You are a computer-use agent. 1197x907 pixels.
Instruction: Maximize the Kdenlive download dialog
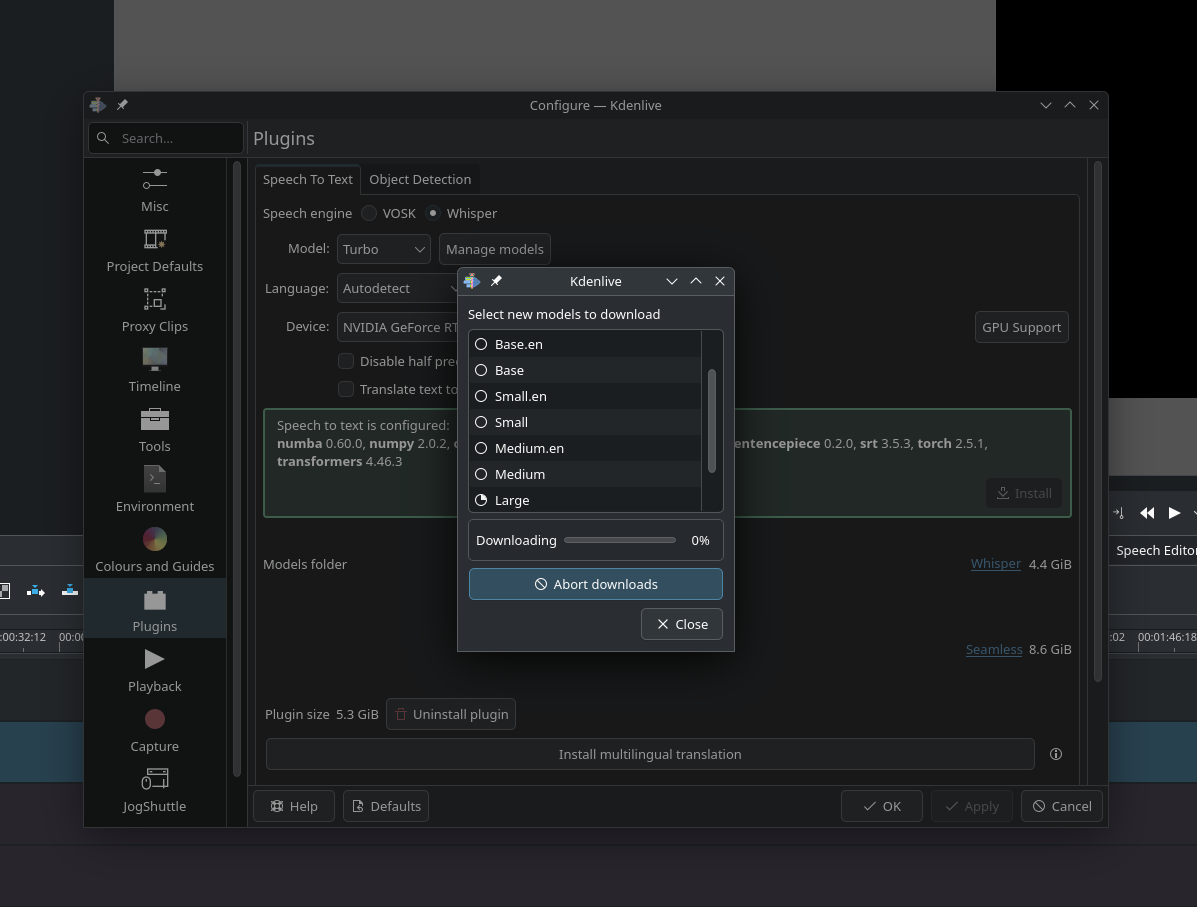click(695, 281)
